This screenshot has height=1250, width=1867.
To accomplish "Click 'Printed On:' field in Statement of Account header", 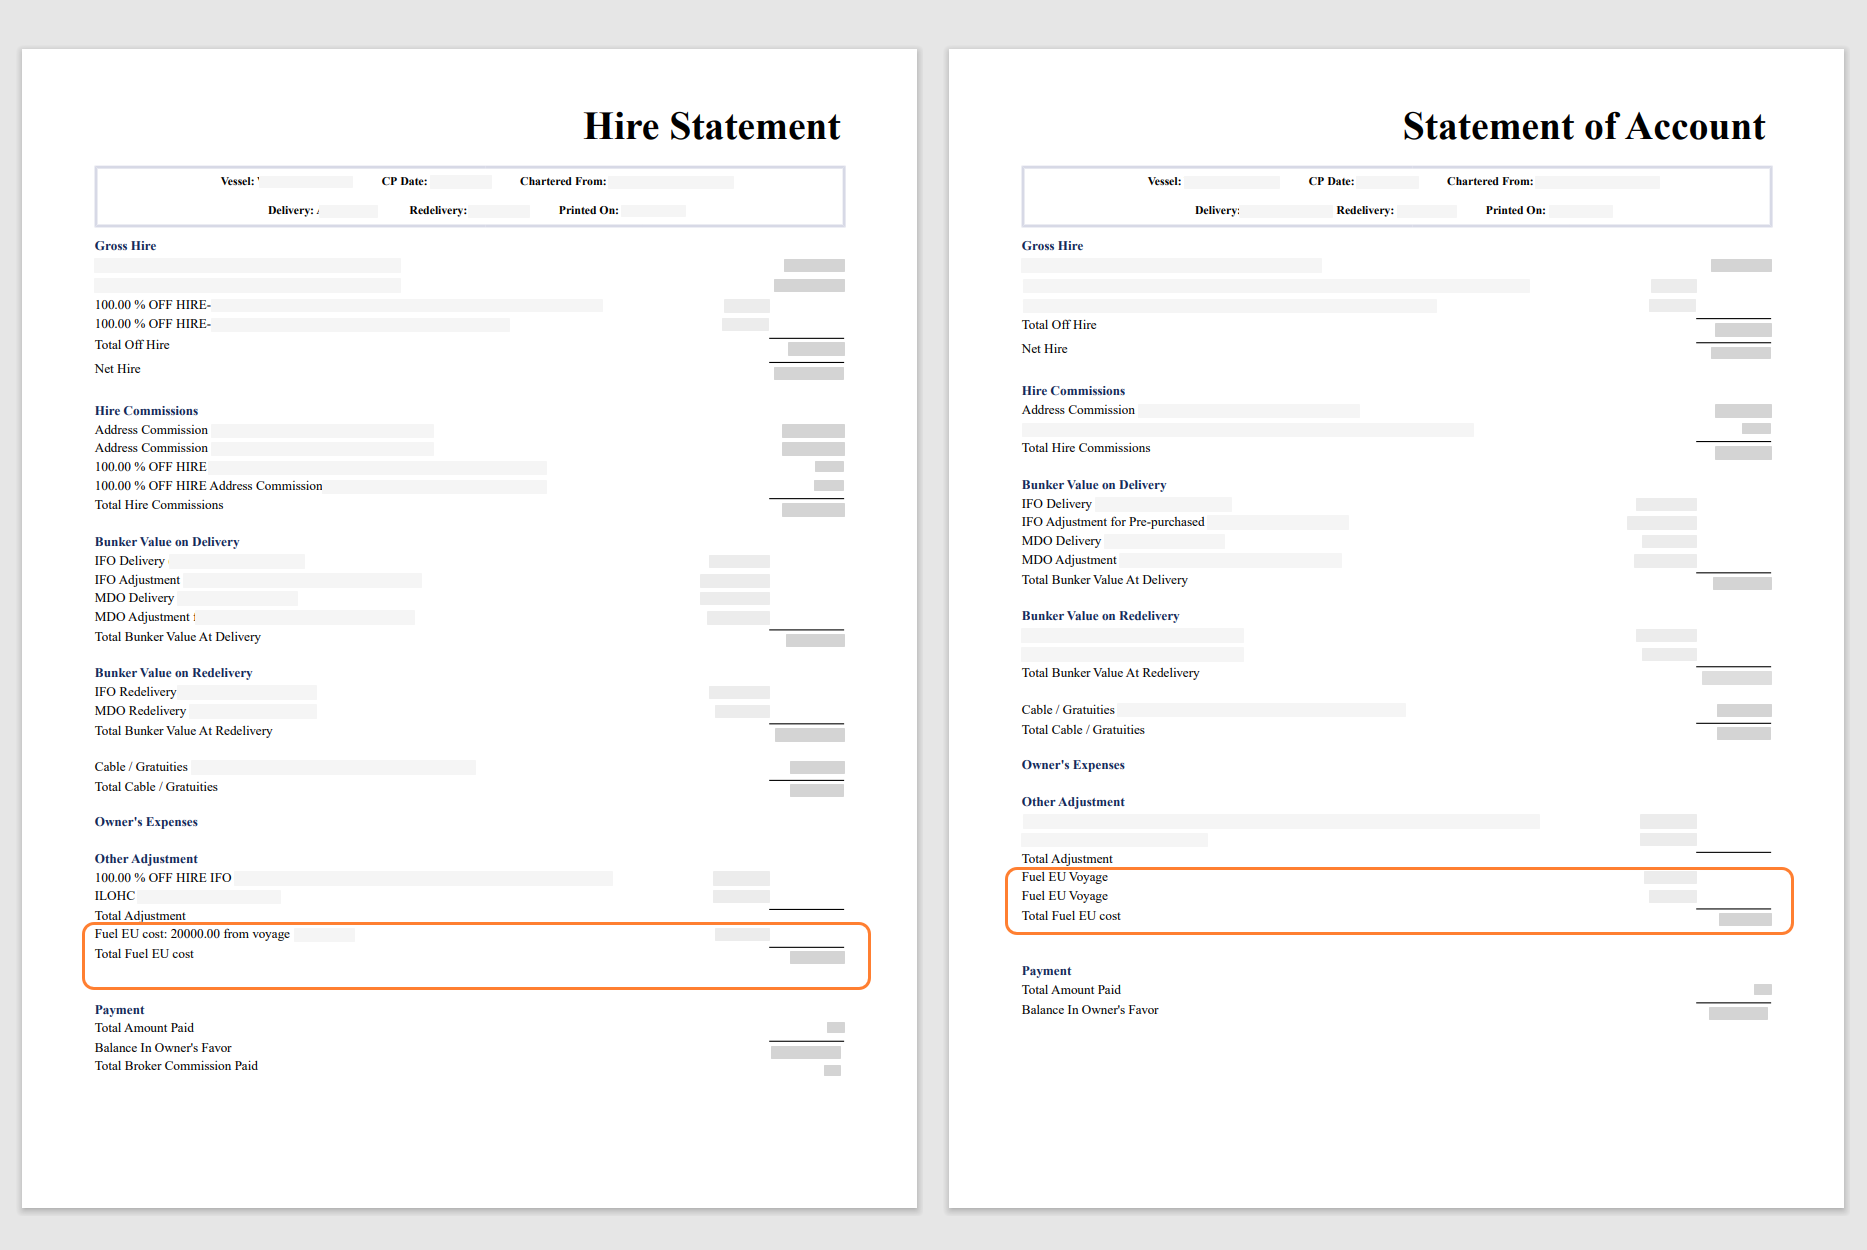I will [x=1515, y=211].
